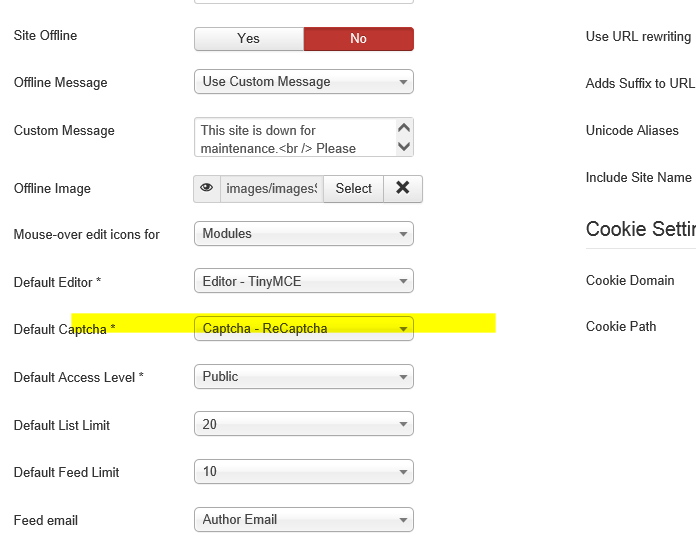
Task: Clear the Offline Image with X button
Action: pos(403,188)
